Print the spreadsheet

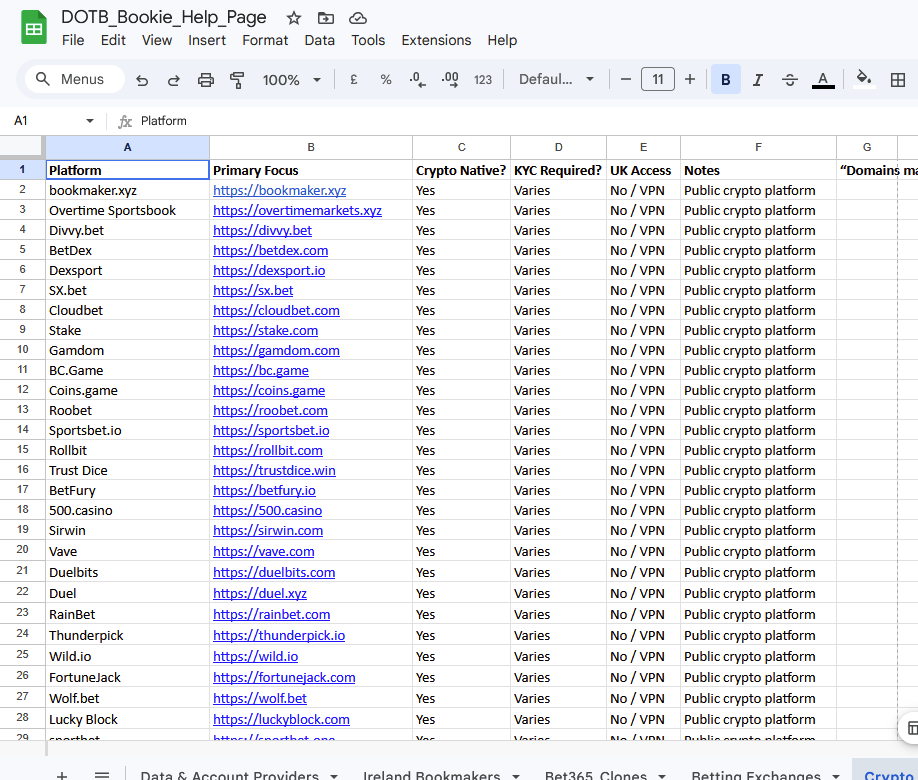coord(205,80)
